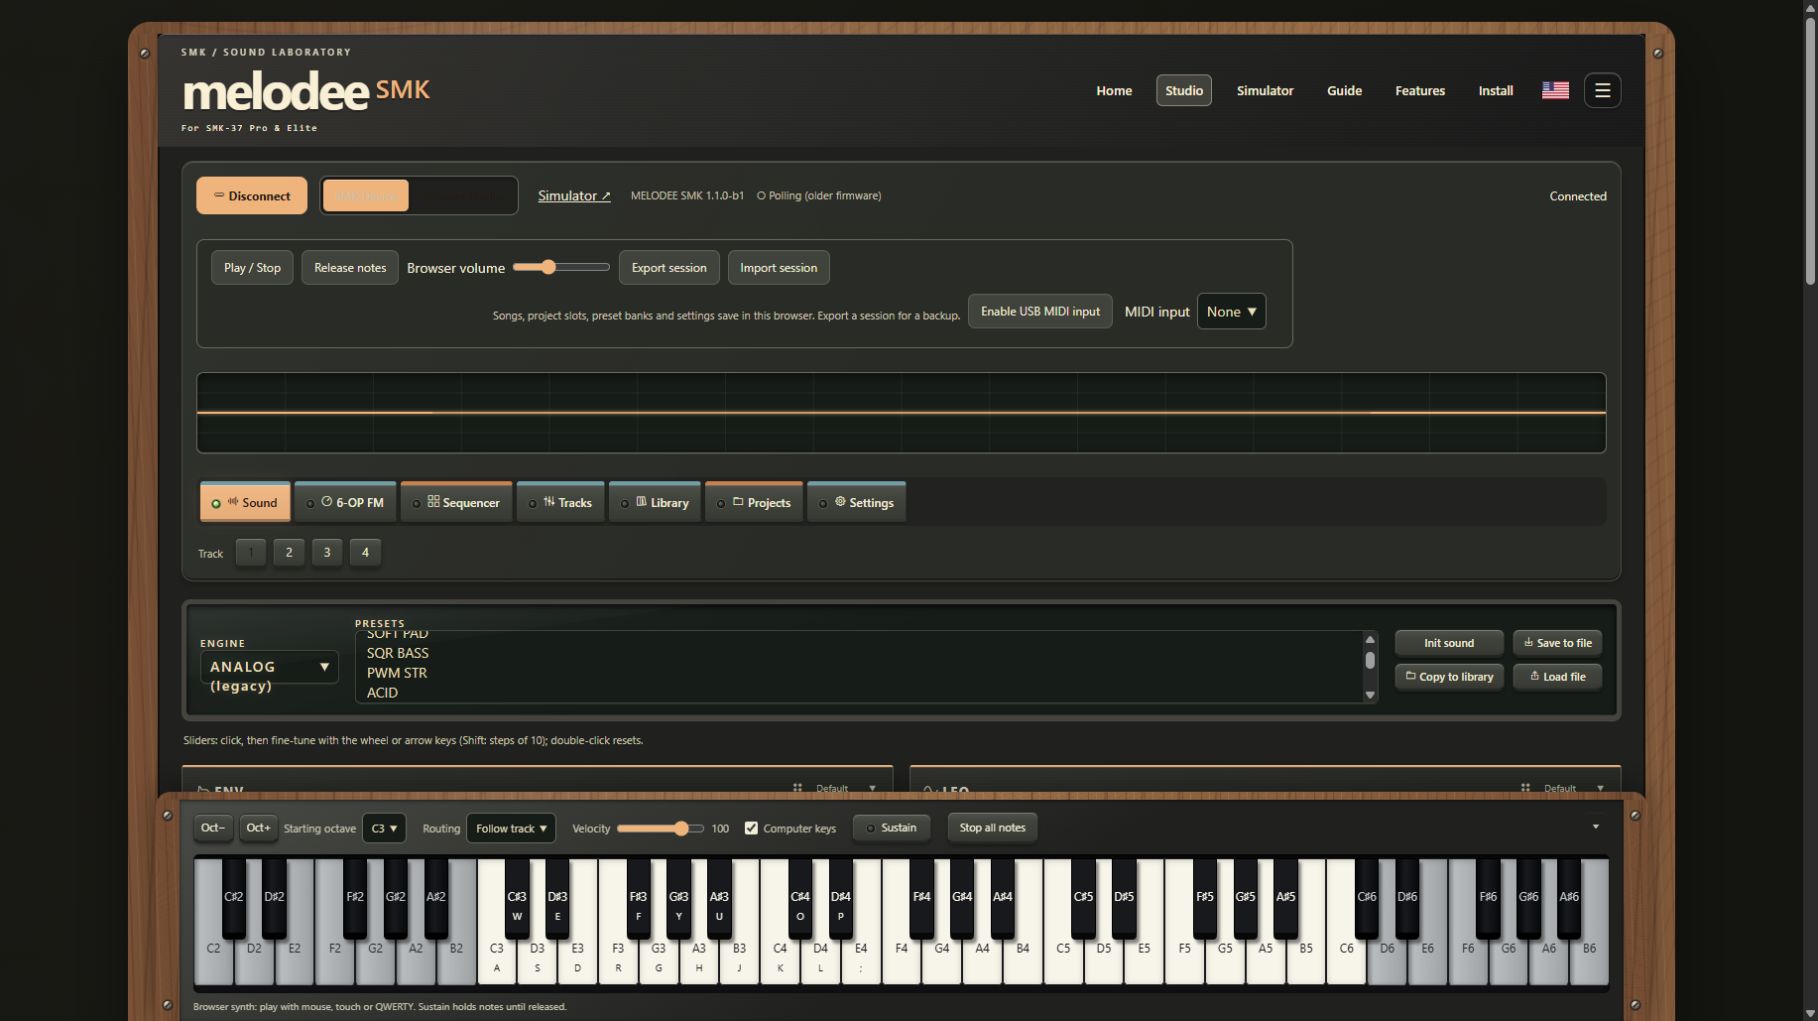Click the ENV panel drag handle icon
Image resolution: width=1818 pixels, height=1021 pixels.
point(797,788)
